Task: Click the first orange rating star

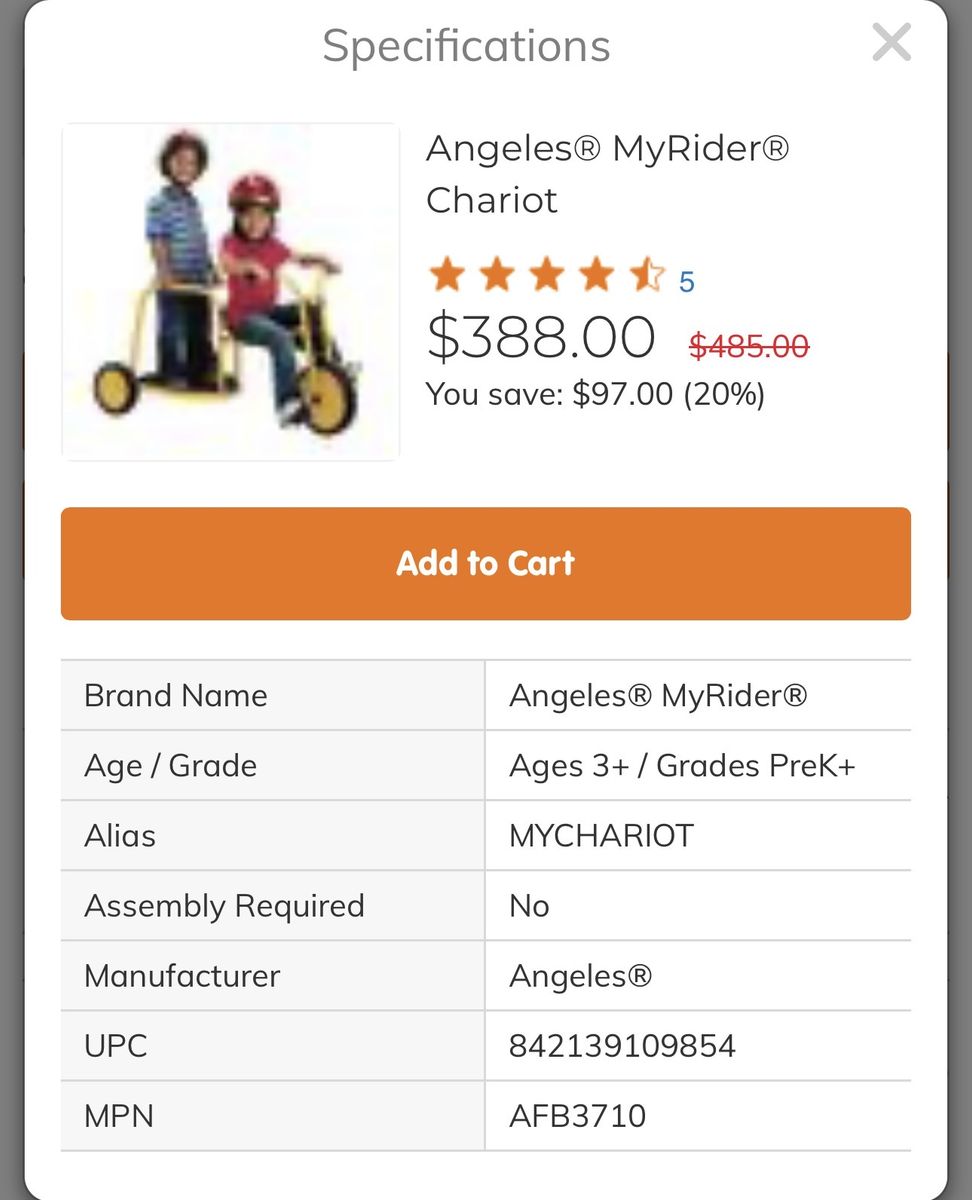Action: tap(446, 275)
